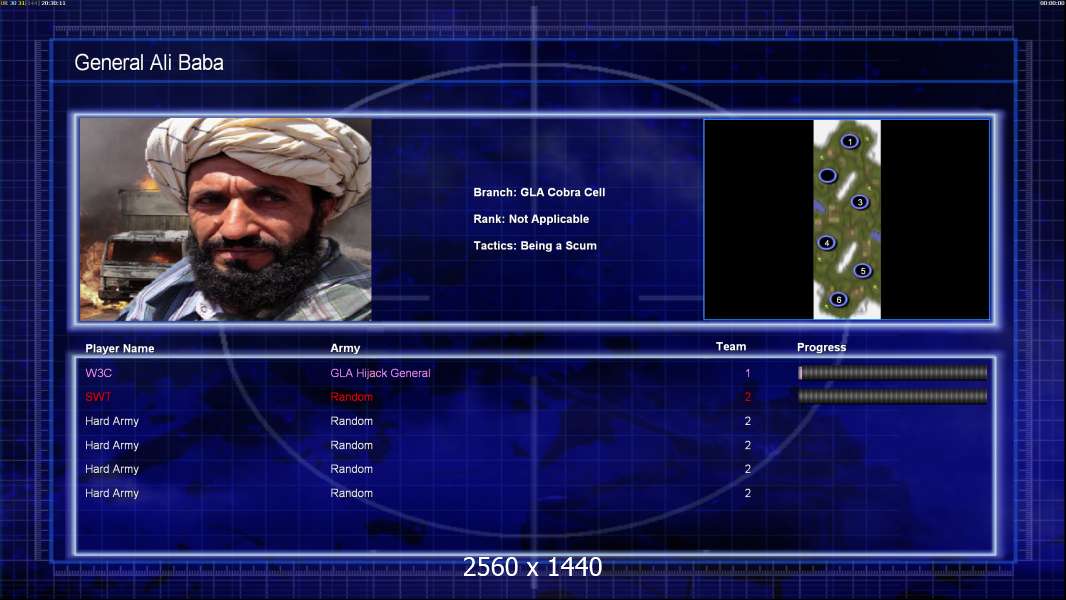Choose start position 5 on the minimap

(862, 270)
